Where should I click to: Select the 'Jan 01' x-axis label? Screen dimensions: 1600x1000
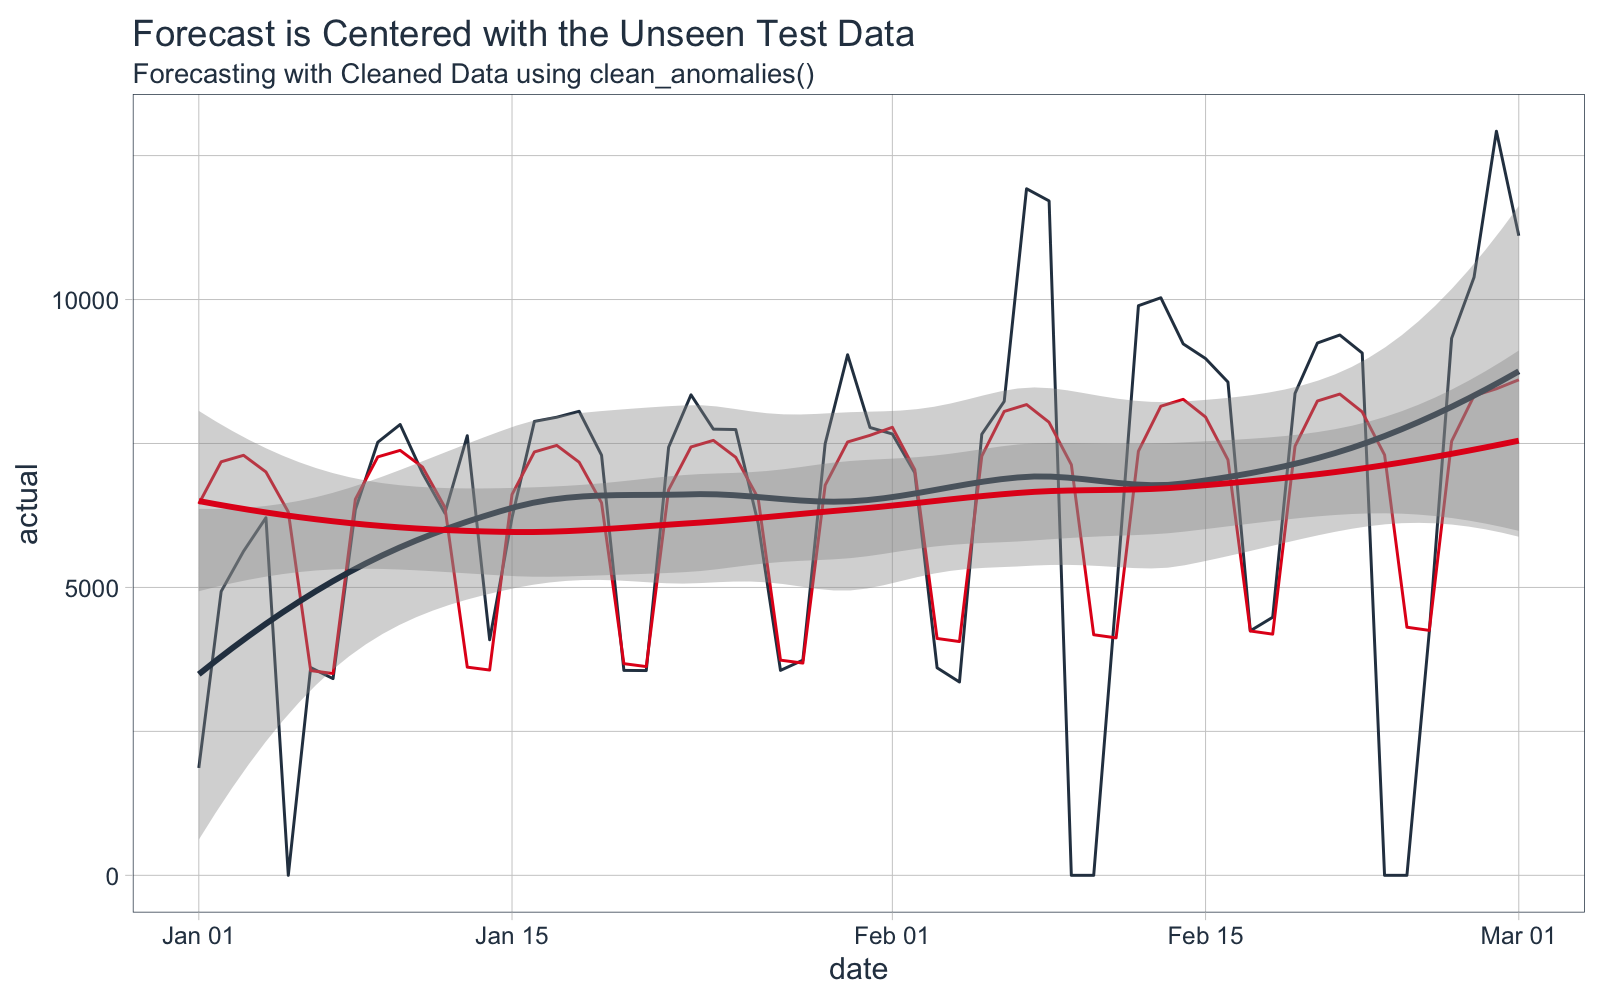(x=199, y=937)
